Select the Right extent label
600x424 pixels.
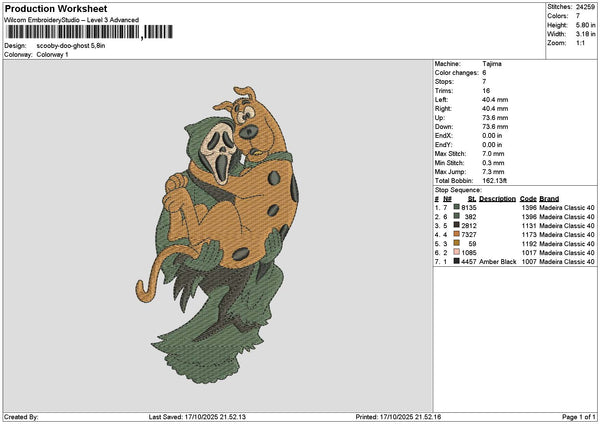point(443,109)
